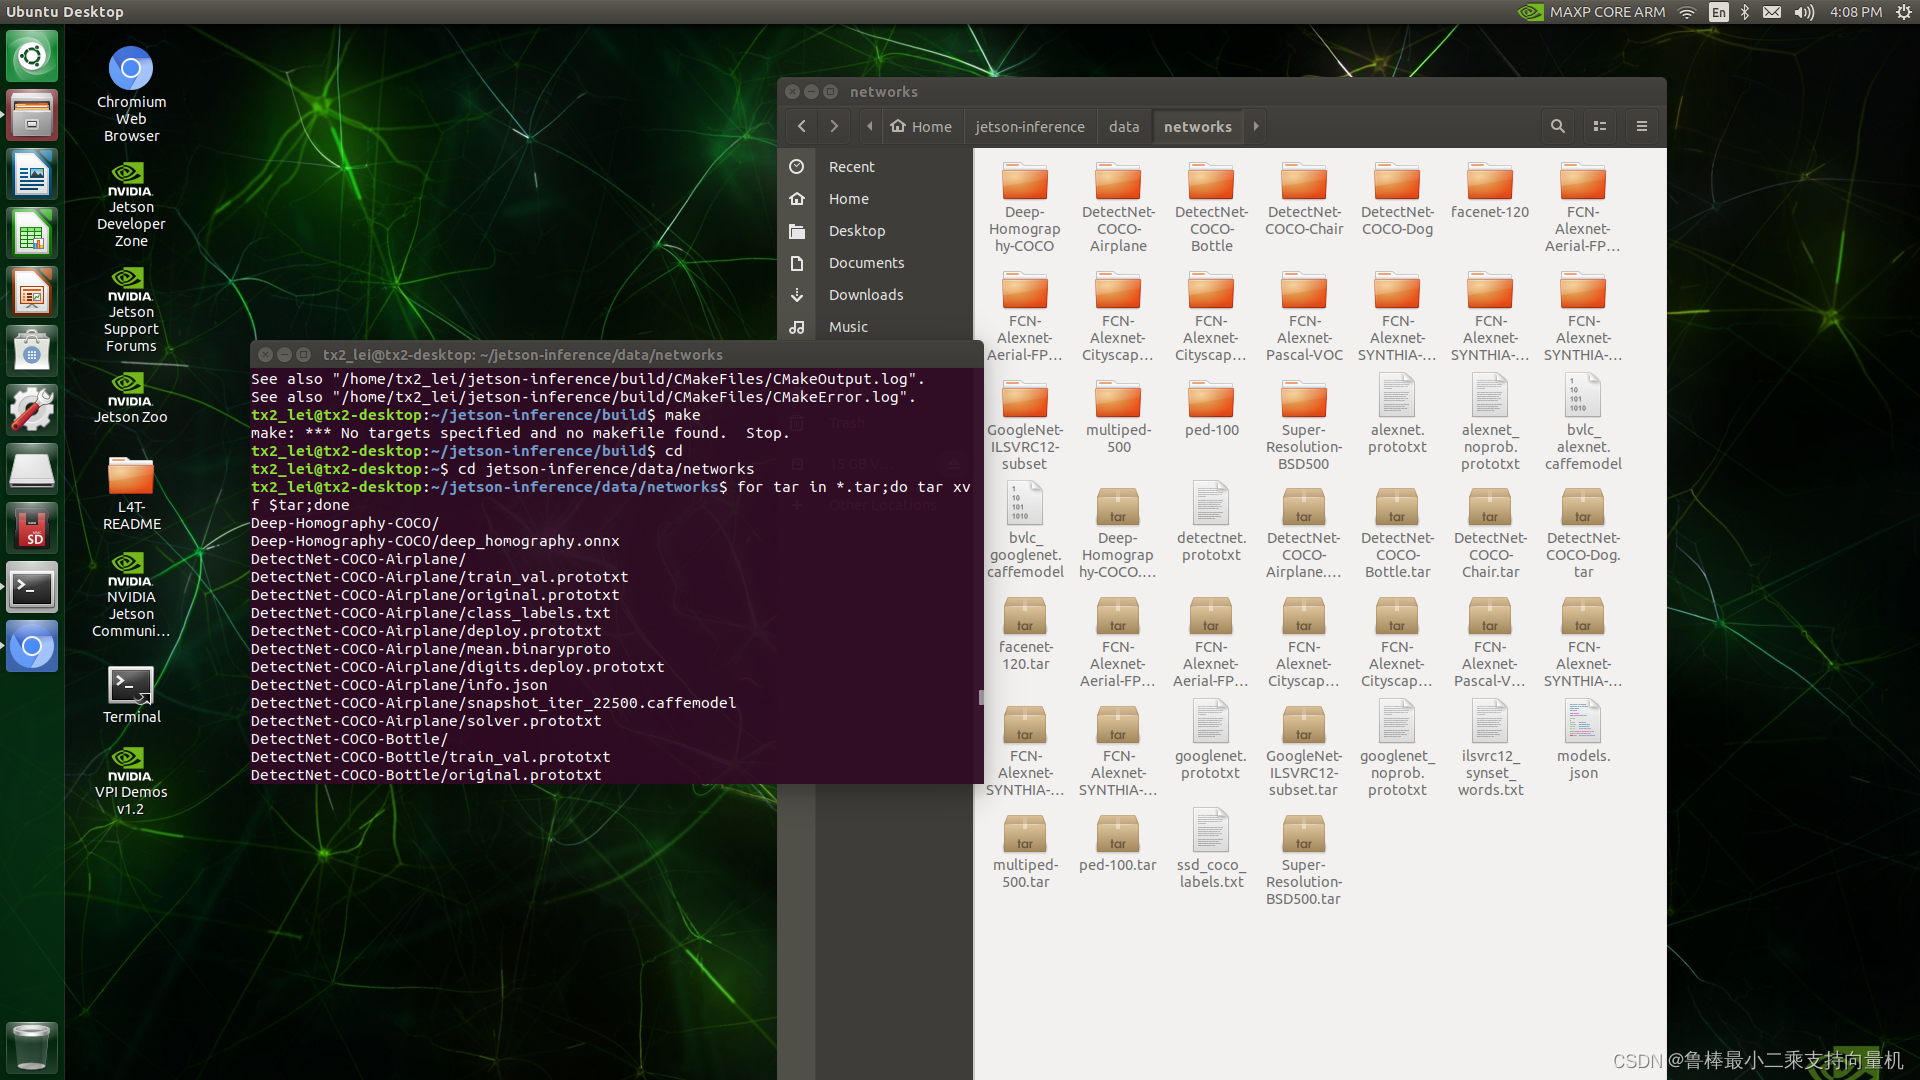Navigate to Home in path bar

[921, 126]
